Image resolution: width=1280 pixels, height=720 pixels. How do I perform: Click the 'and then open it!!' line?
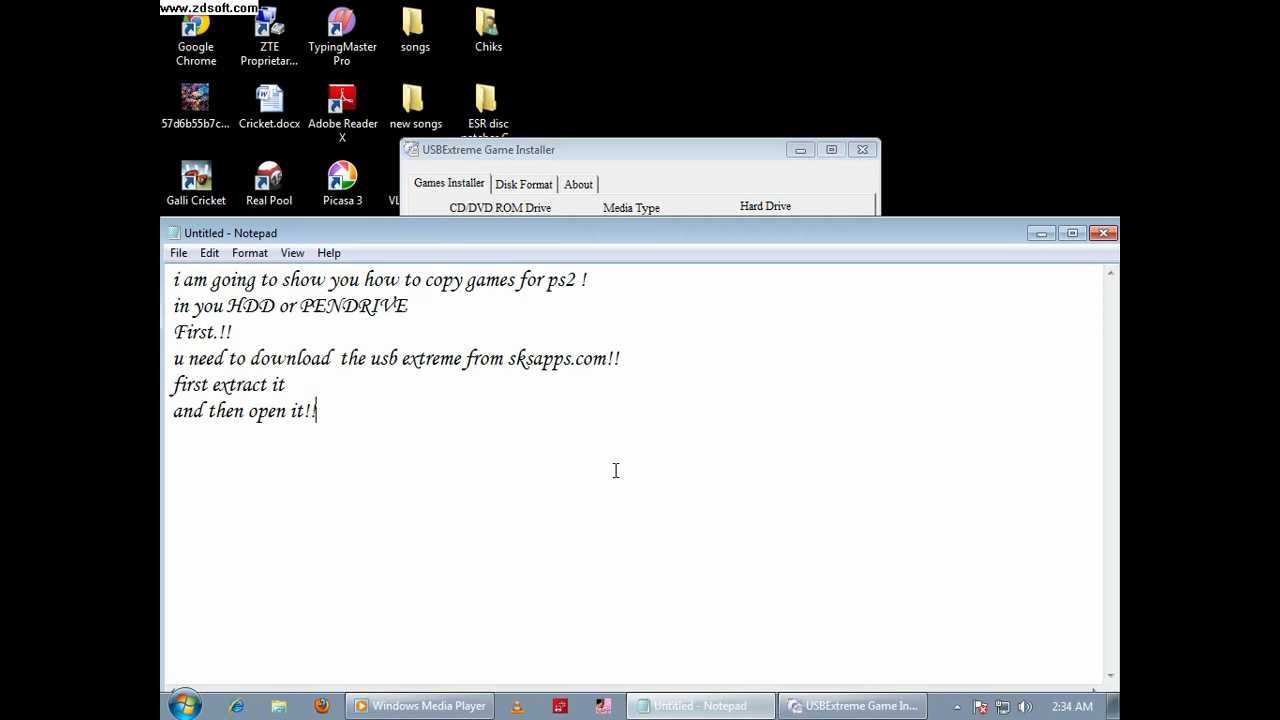click(x=245, y=411)
